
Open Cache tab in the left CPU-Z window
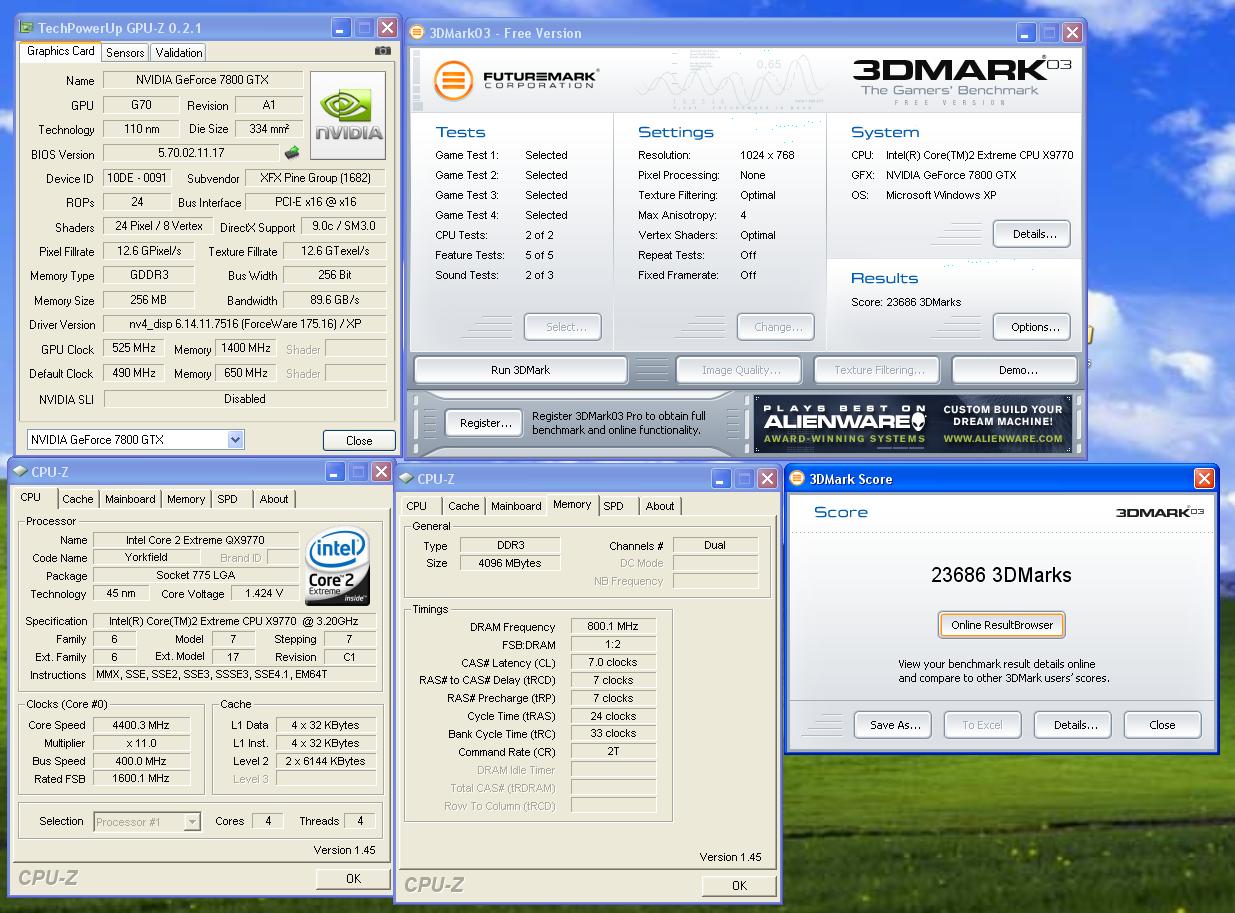[x=78, y=499]
